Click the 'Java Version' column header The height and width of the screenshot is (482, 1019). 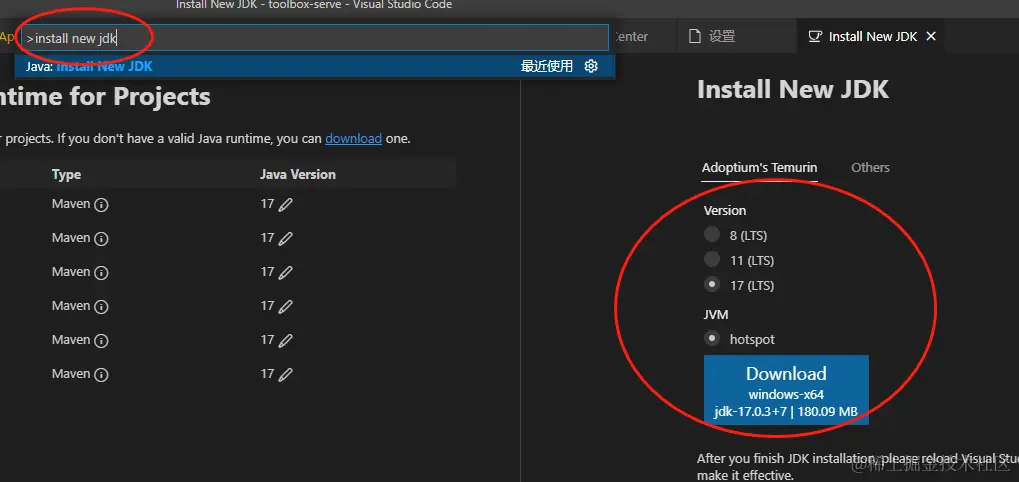click(298, 174)
